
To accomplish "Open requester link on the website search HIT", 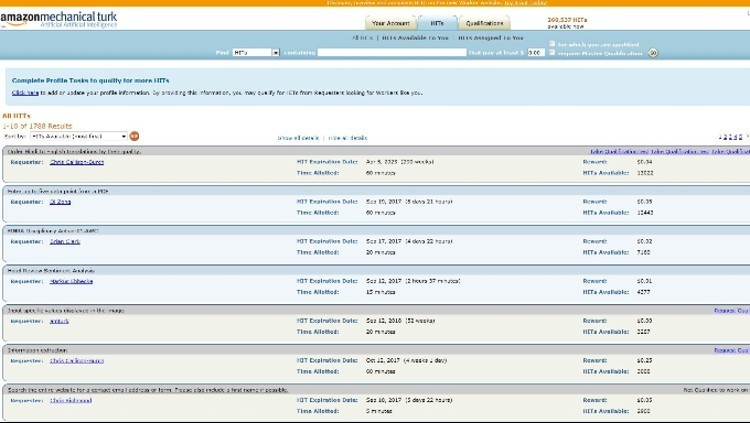I will [x=71, y=401].
